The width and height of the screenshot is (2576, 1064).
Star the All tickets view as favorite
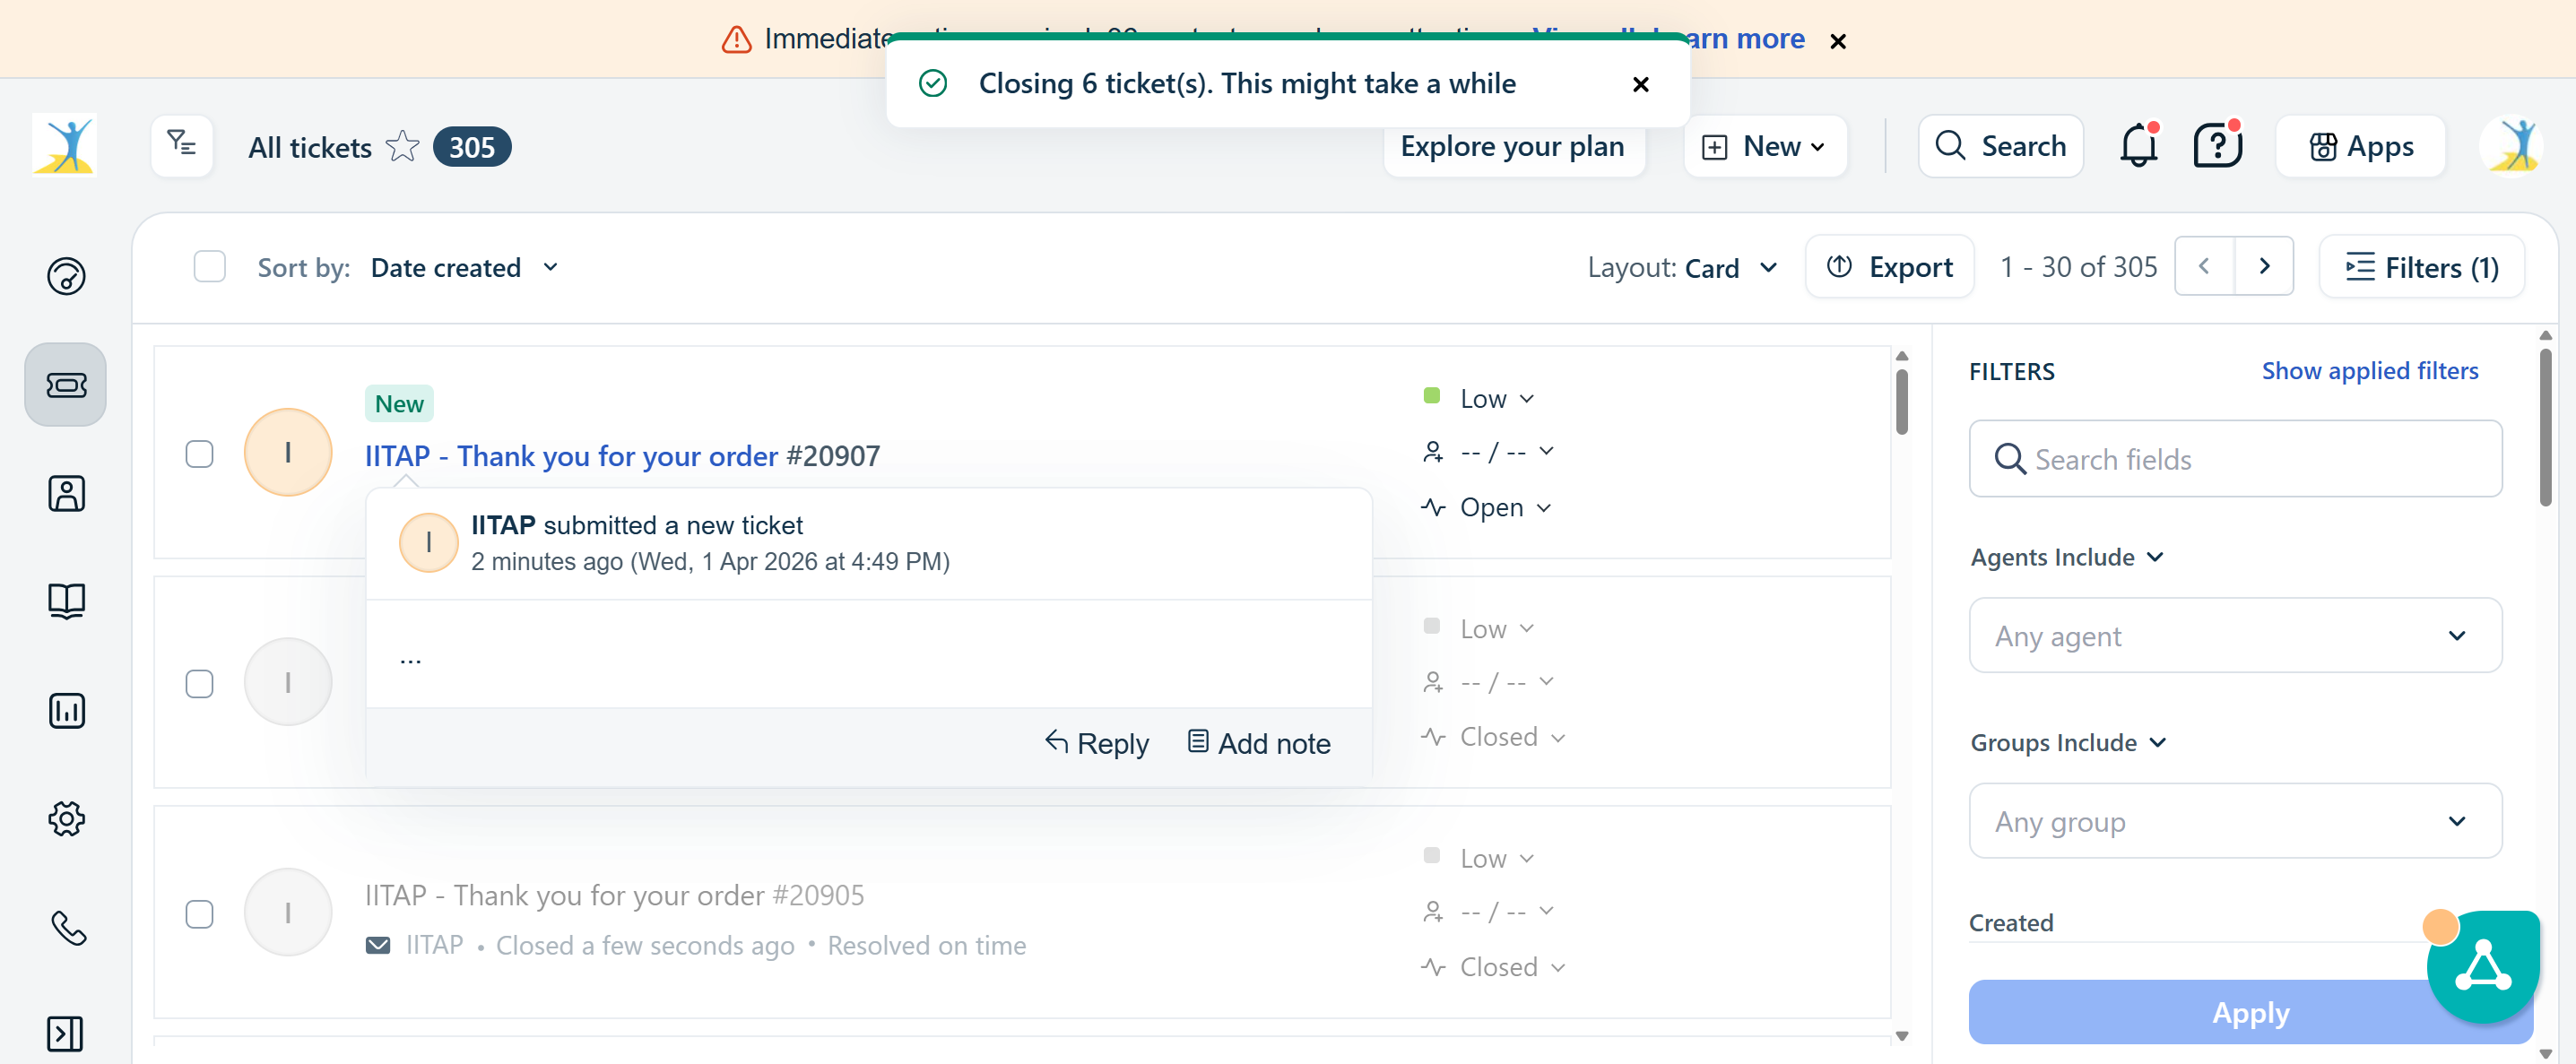[x=403, y=146]
